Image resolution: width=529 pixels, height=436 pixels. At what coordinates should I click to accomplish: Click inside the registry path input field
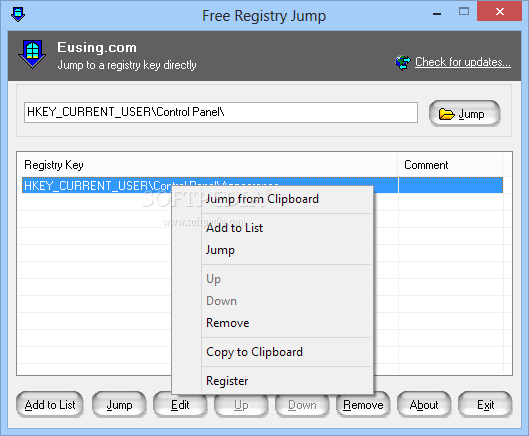click(x=221, y=112)
